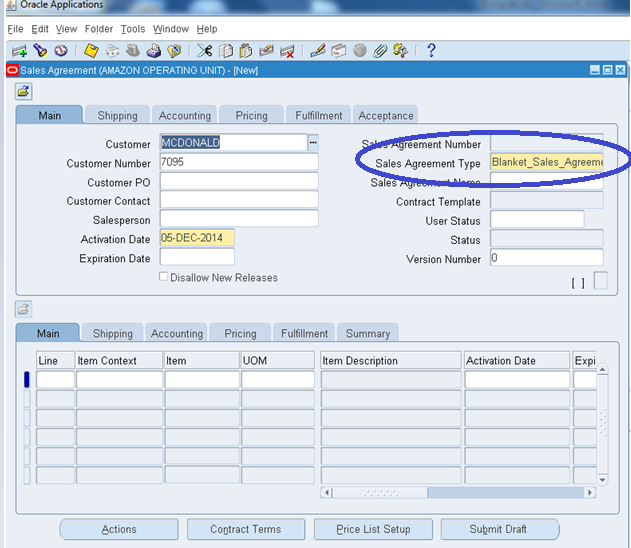Click vertical scrollbar up arrow in lines grid
The image size is (631, 548).
602,369
